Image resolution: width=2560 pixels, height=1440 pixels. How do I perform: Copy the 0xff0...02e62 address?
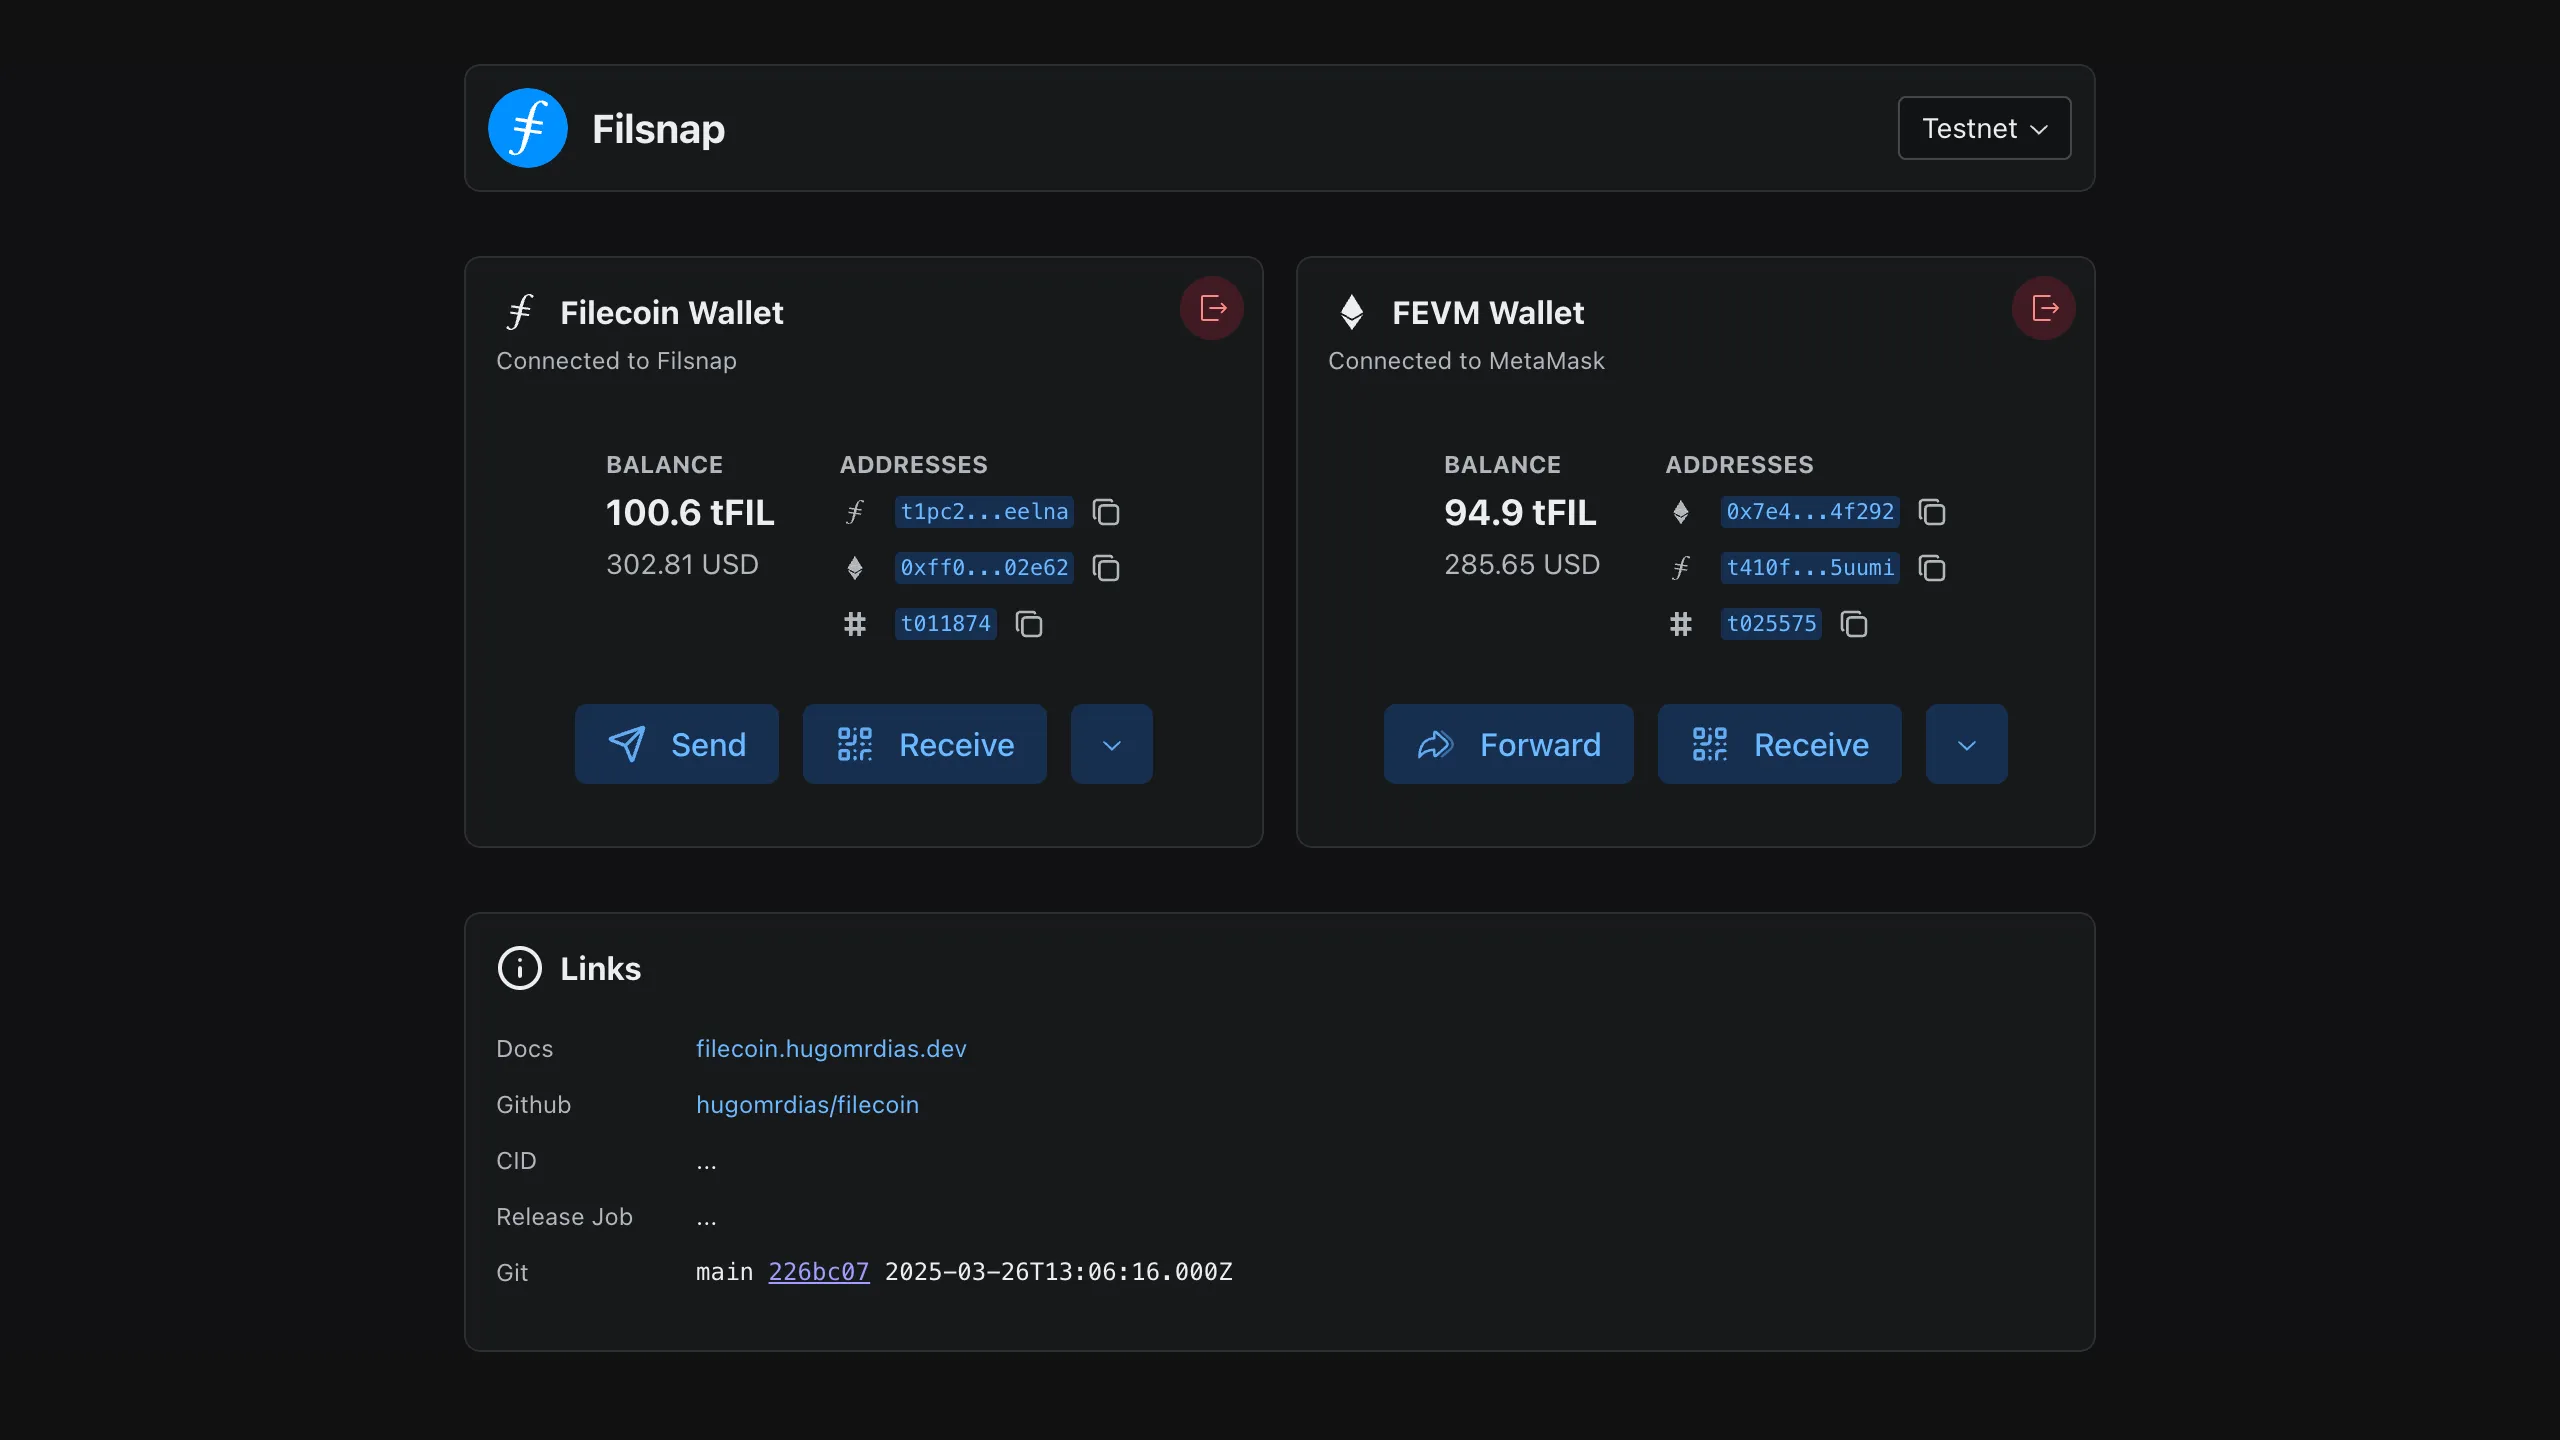[x=1106, y=568]
